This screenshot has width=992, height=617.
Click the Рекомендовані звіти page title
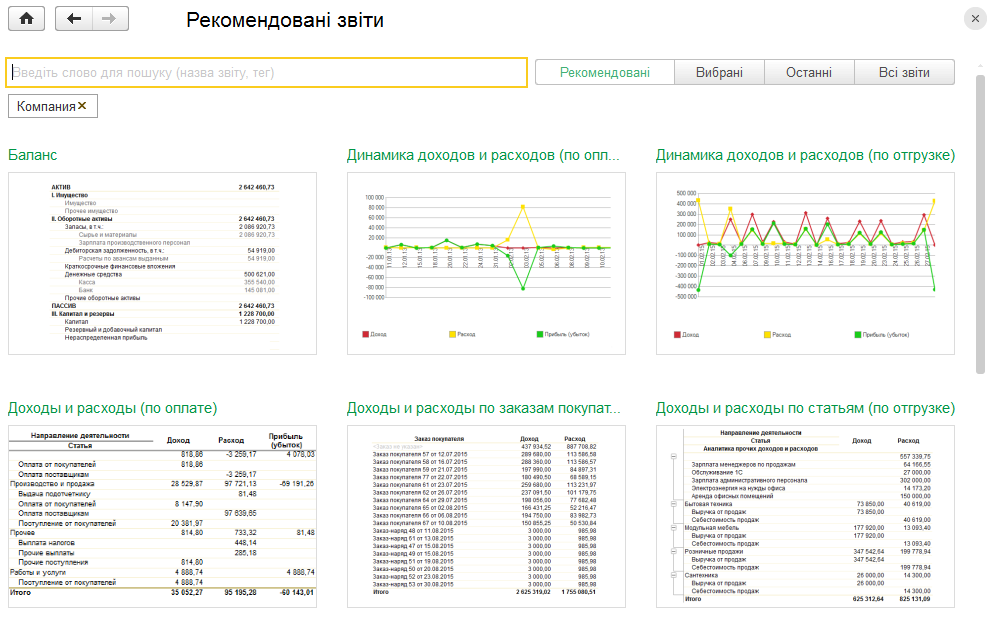click(285, 20)
